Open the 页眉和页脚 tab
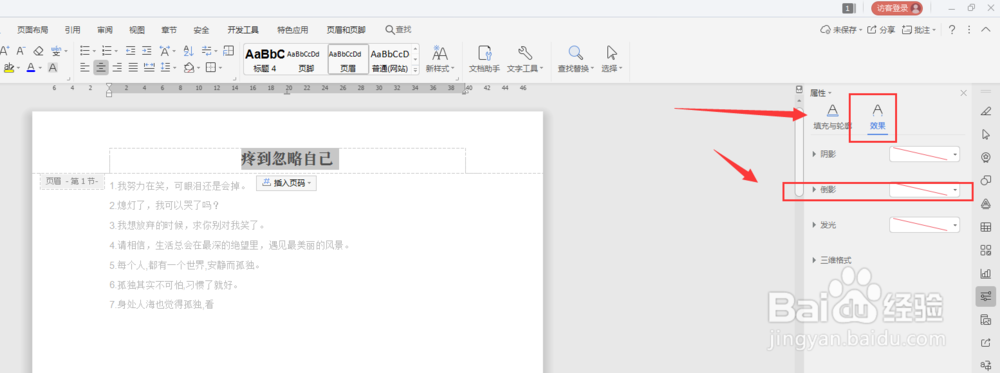Image resolution: width=1000 pixels, height=373 pixels. click(346, 29)
